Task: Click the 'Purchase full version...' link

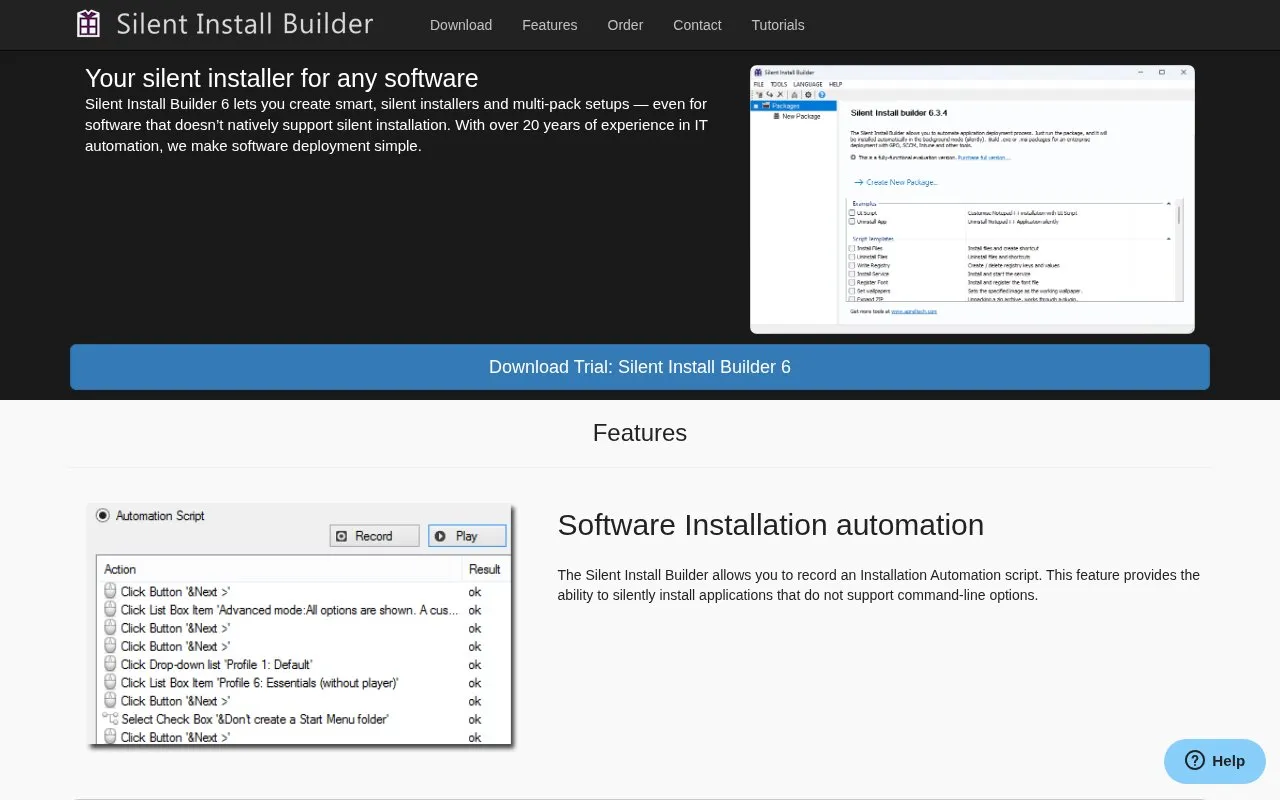Action: tap(984, 157)
